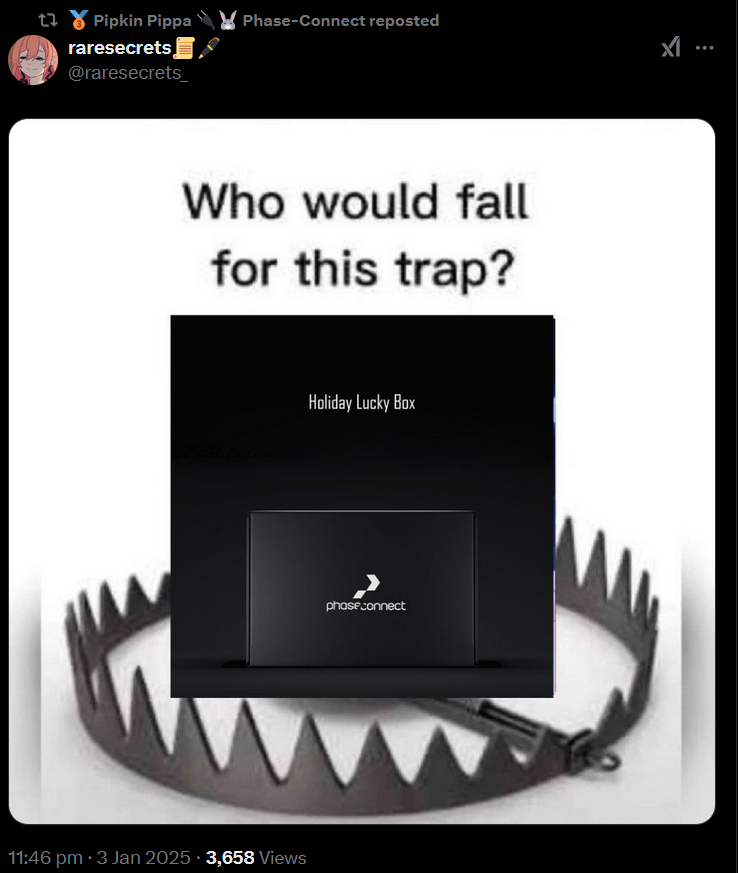Click the scroll emoji after raresecrets

pyautogui.click(x=184, y=48)
